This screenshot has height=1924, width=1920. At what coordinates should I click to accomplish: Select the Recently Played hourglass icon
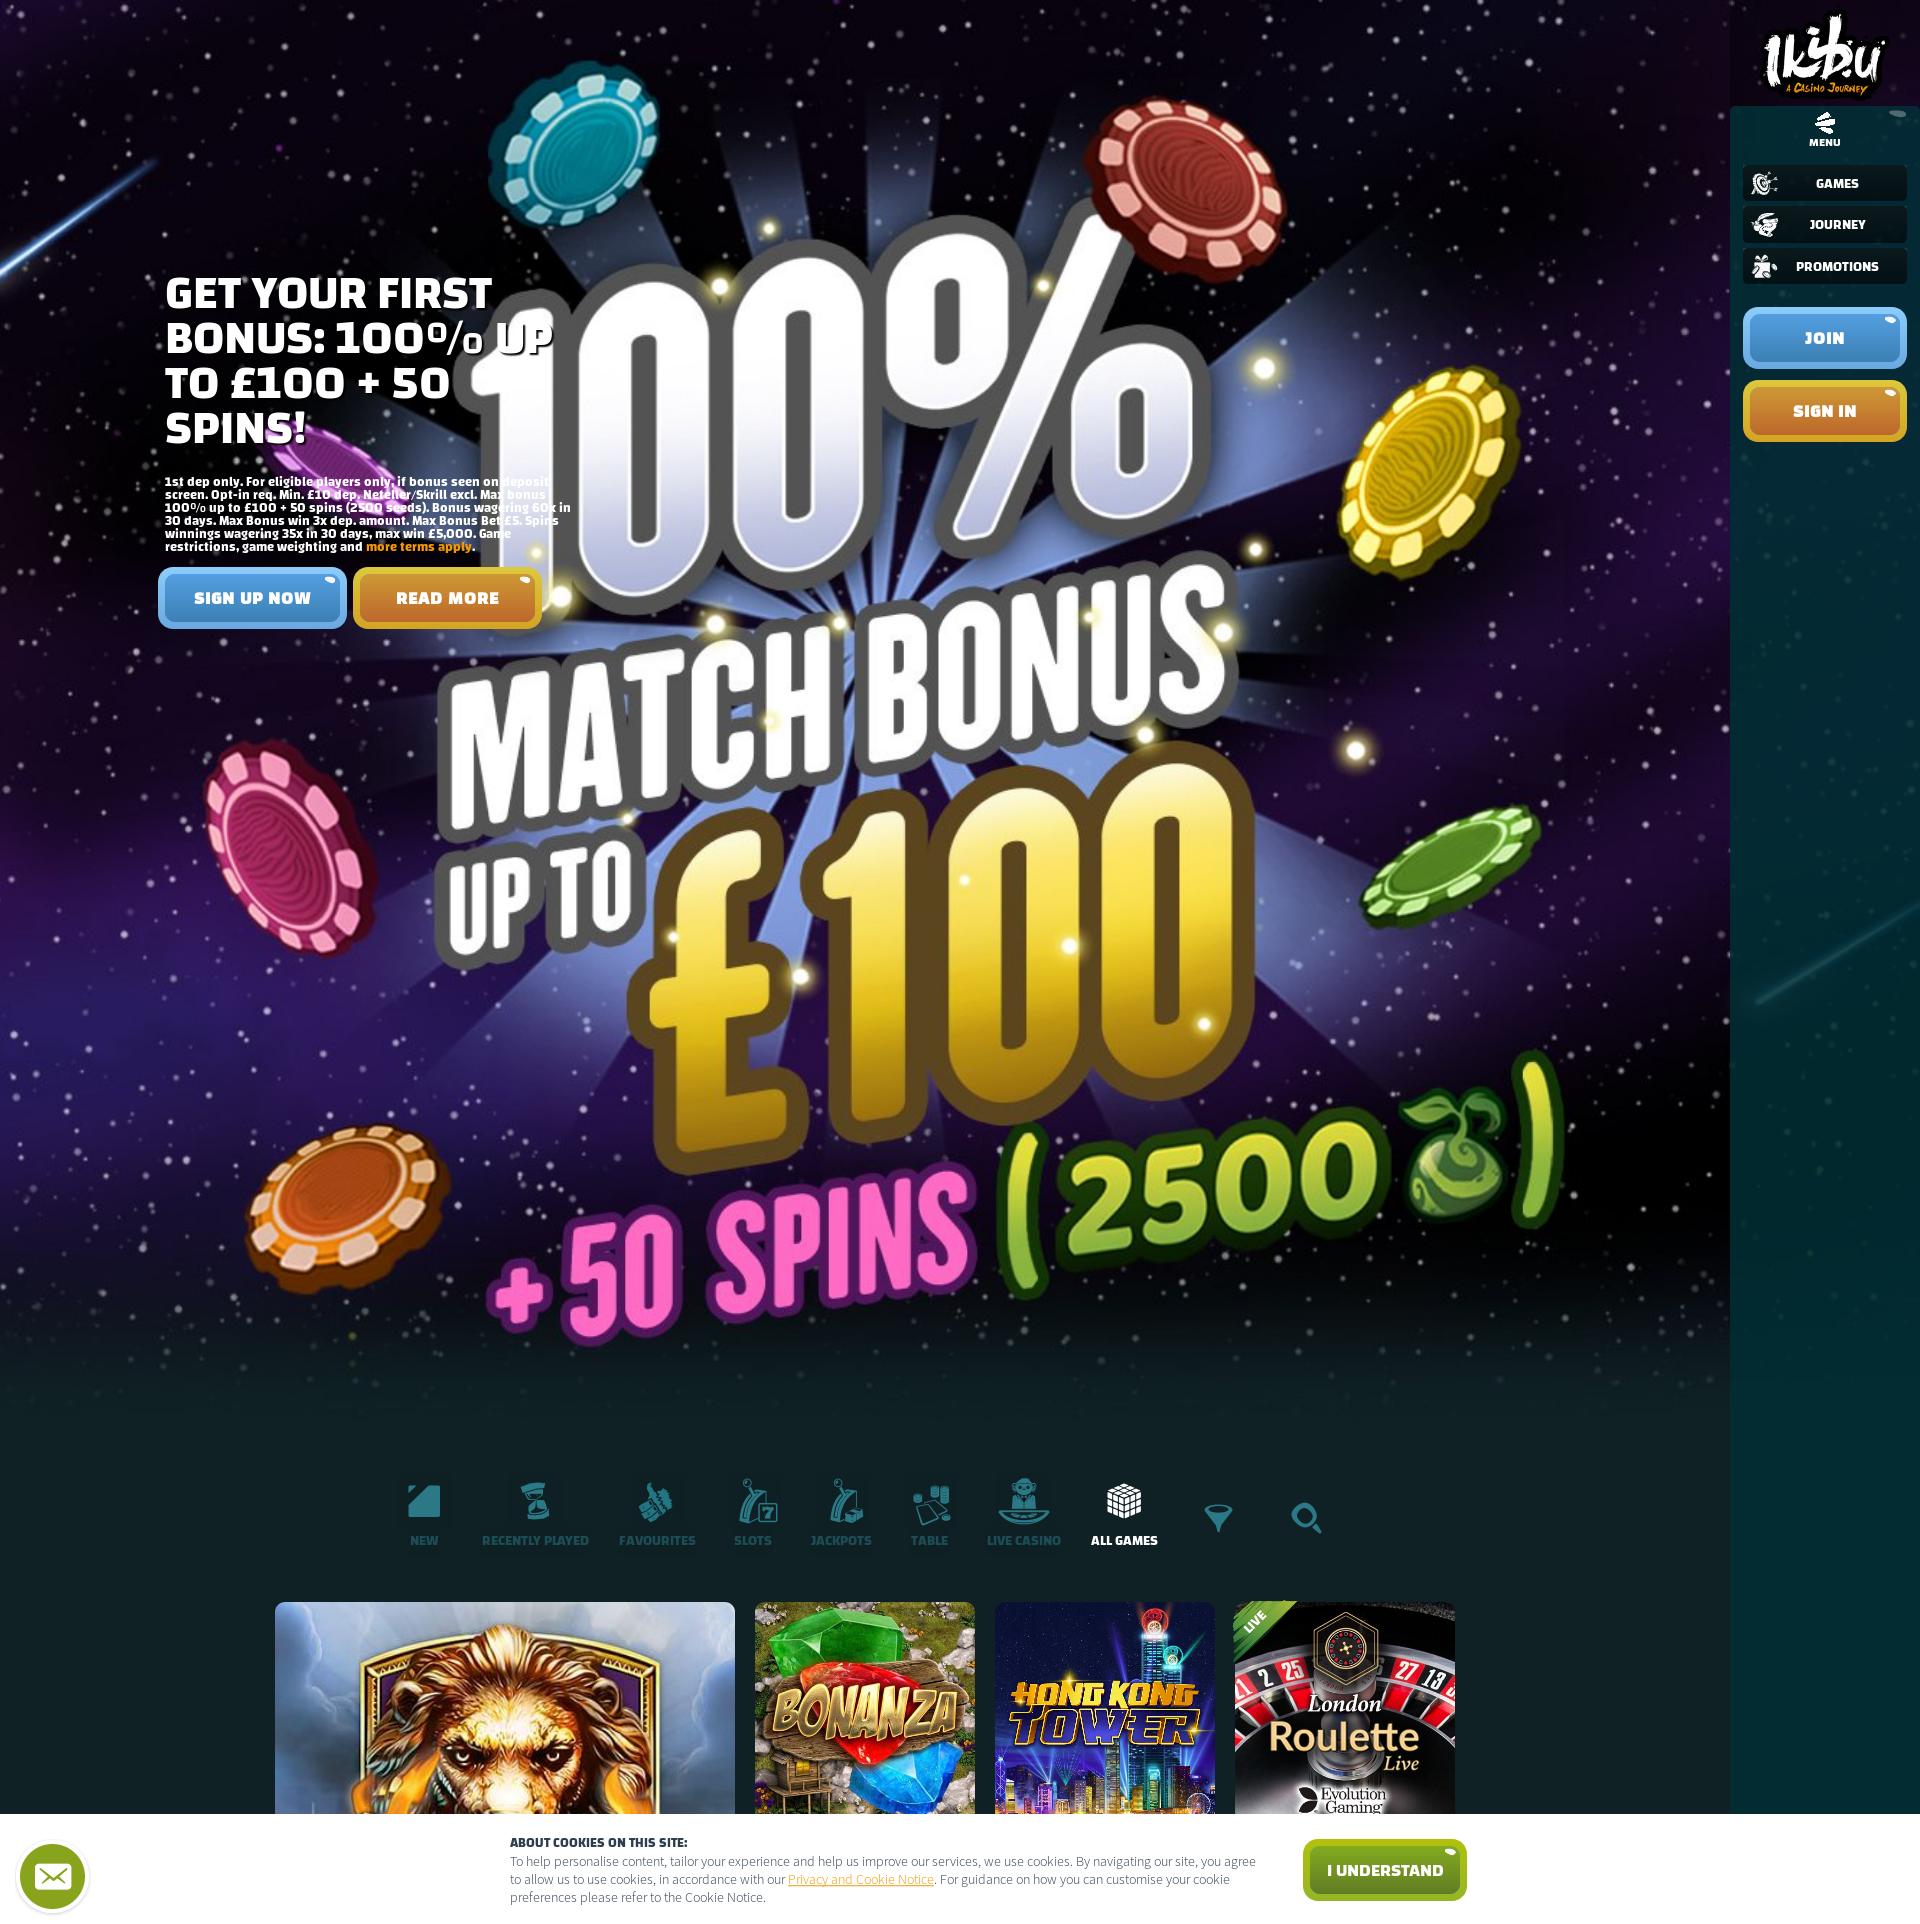tap(535, 1503)
